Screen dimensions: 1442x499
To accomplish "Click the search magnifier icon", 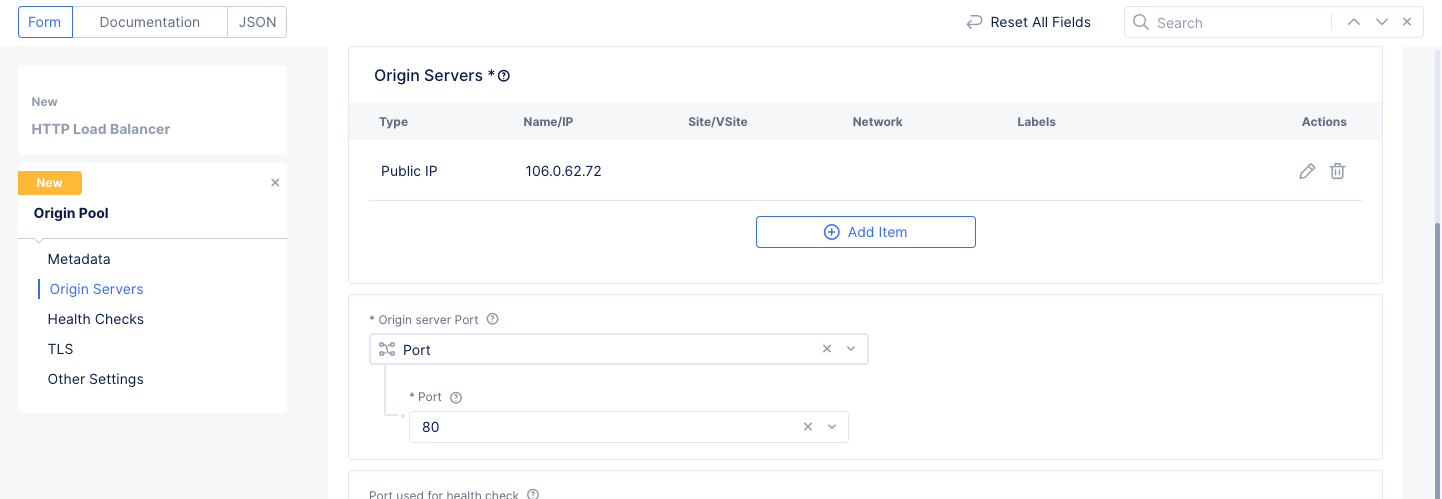I will [1141, 22].
